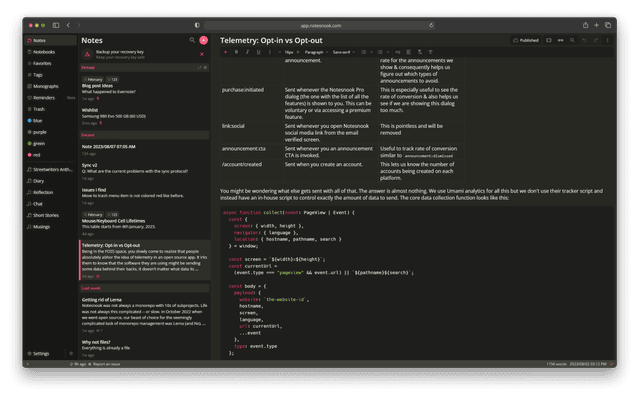Open the Notes section in sidebar

[x=50, y=40]
